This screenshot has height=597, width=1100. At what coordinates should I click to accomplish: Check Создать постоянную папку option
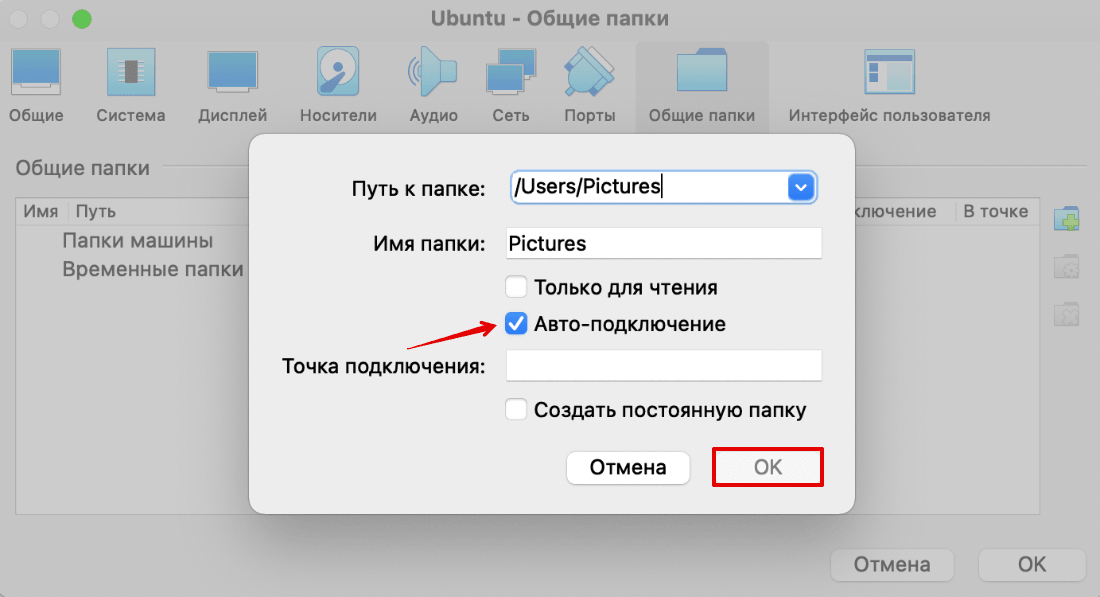pyautogui.click(x=516, y=410)
